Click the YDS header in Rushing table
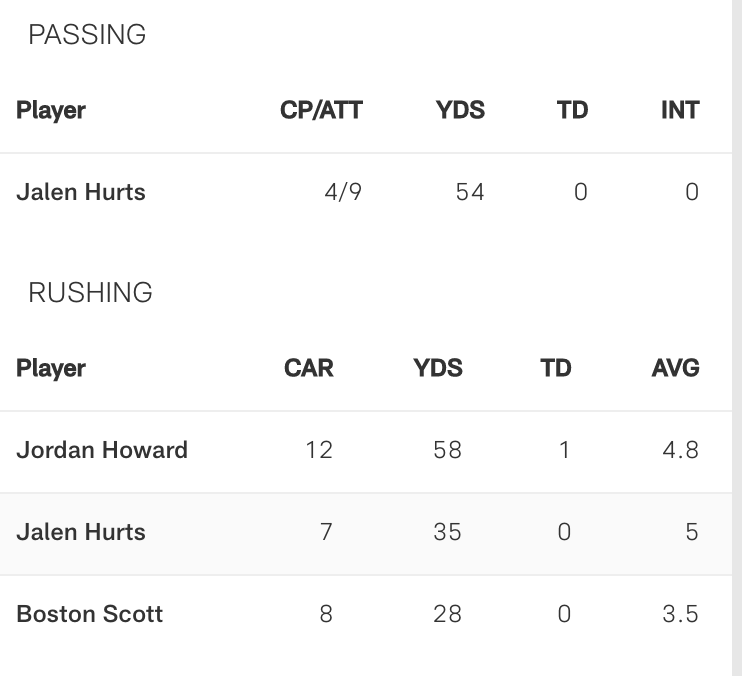Image resolution: width=742 pixels, height=676 pixels. (438, 368)
